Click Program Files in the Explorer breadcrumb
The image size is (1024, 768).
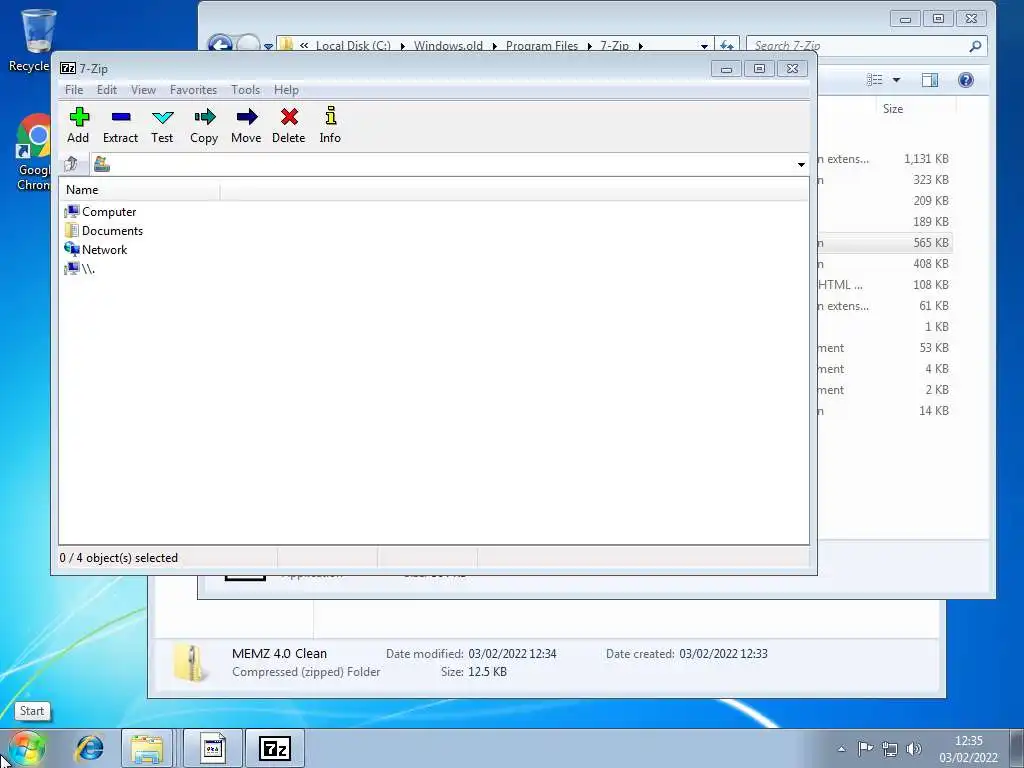[x=542, y=46]
